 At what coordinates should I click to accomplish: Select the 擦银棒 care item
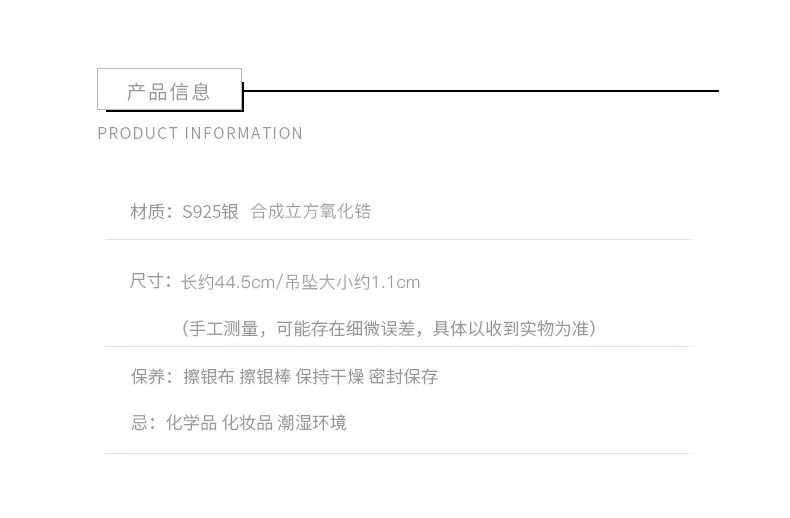[x=264, y=377]
